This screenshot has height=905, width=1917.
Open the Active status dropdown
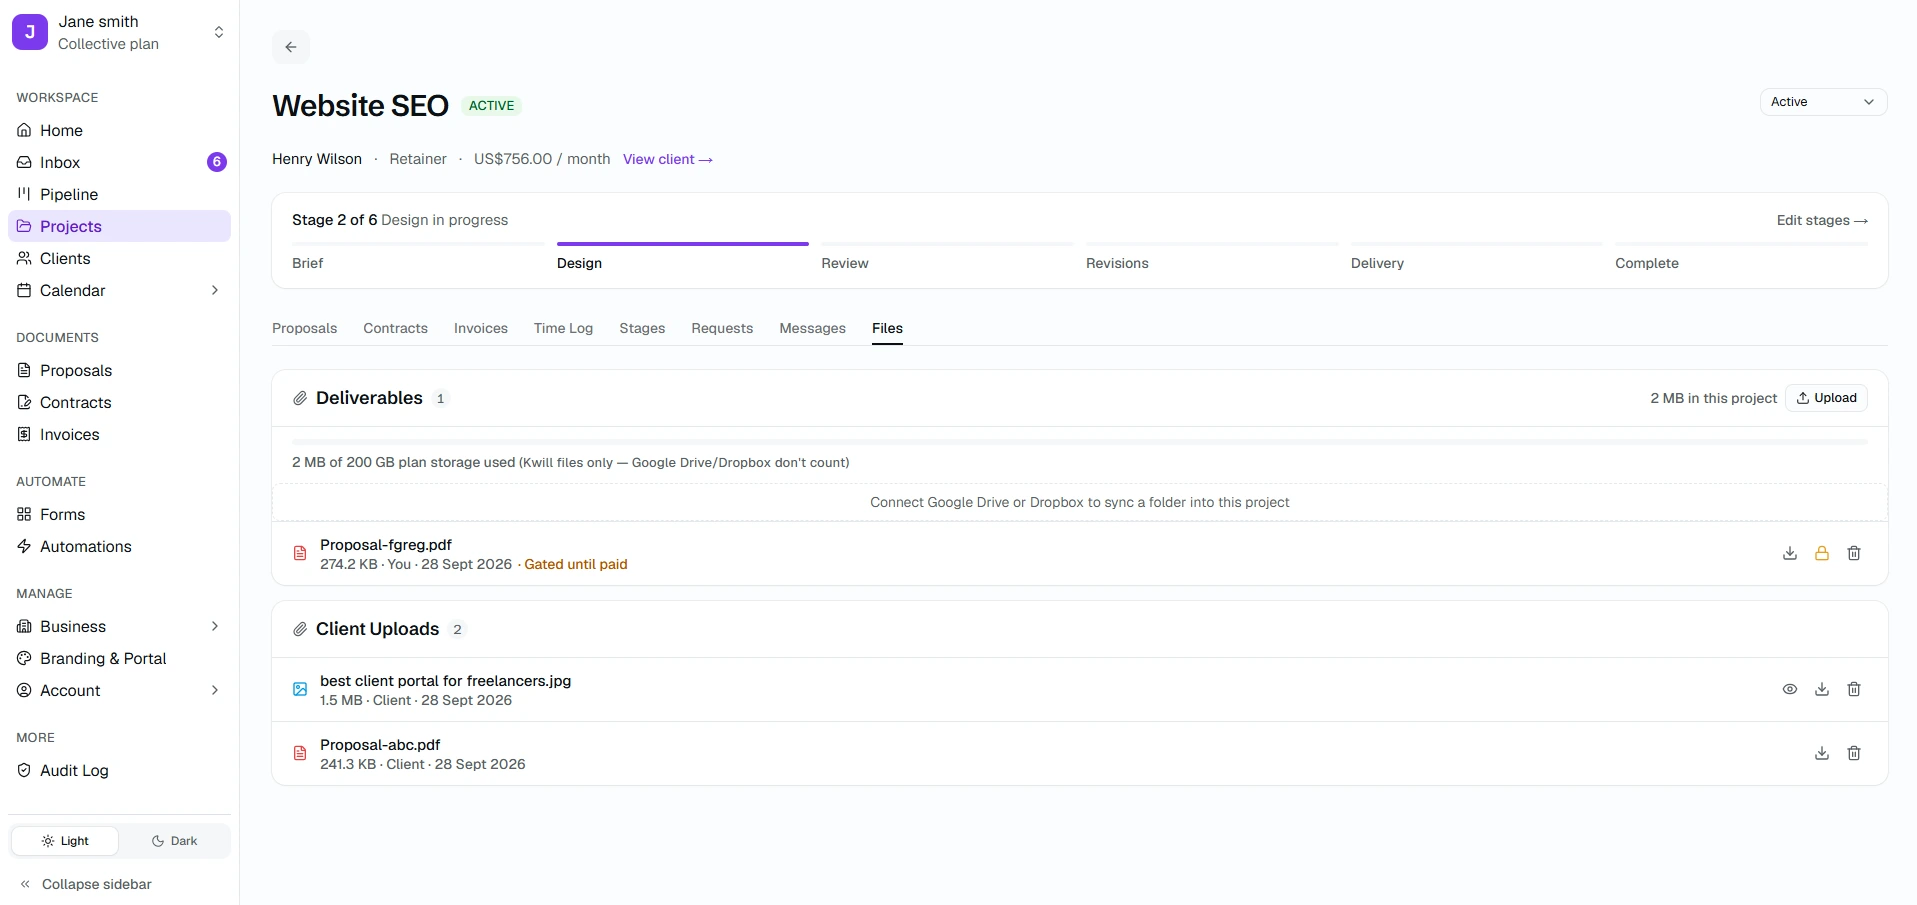1823,102
